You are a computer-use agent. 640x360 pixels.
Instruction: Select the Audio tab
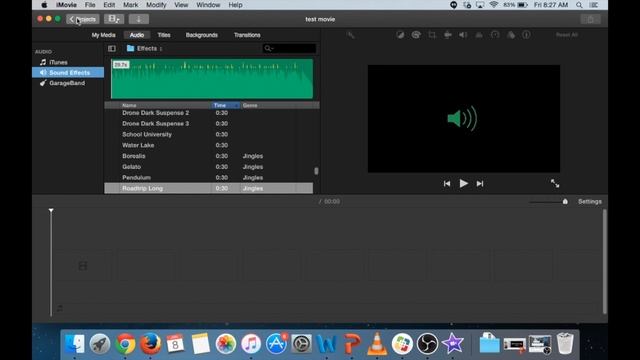[137, 35]
